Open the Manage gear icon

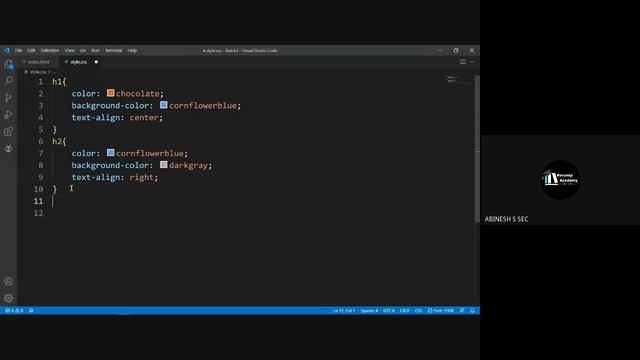pyautogui.click(x=9, y=298)
